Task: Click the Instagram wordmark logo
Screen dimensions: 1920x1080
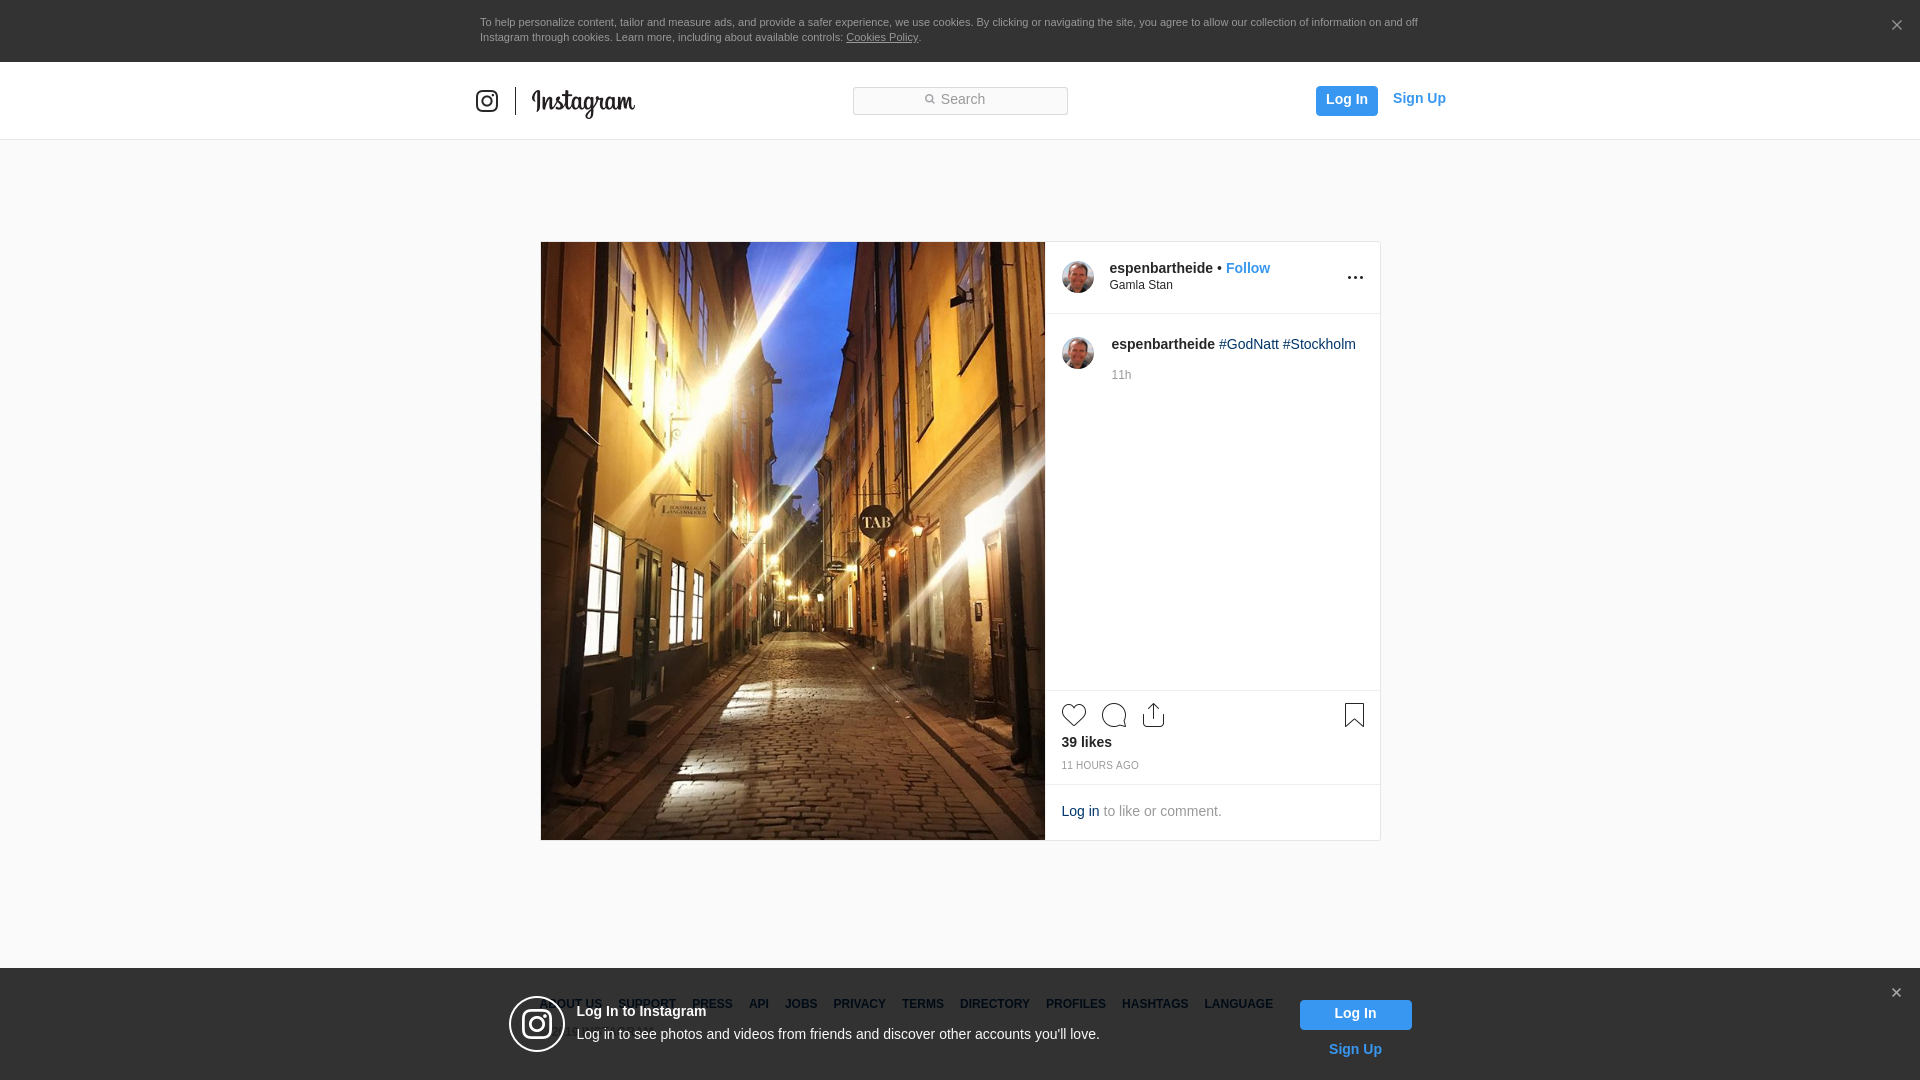Action: point(583,102)
